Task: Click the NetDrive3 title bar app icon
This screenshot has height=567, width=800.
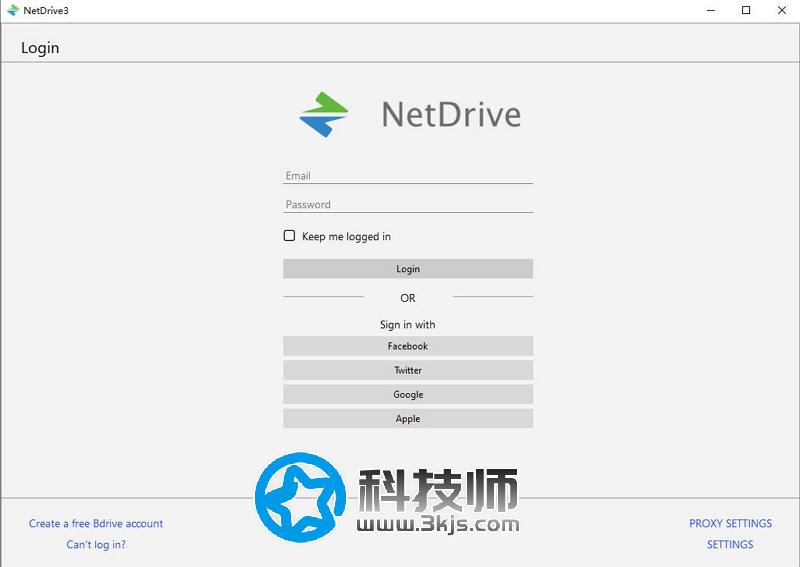Action: [x=13, y=10]
